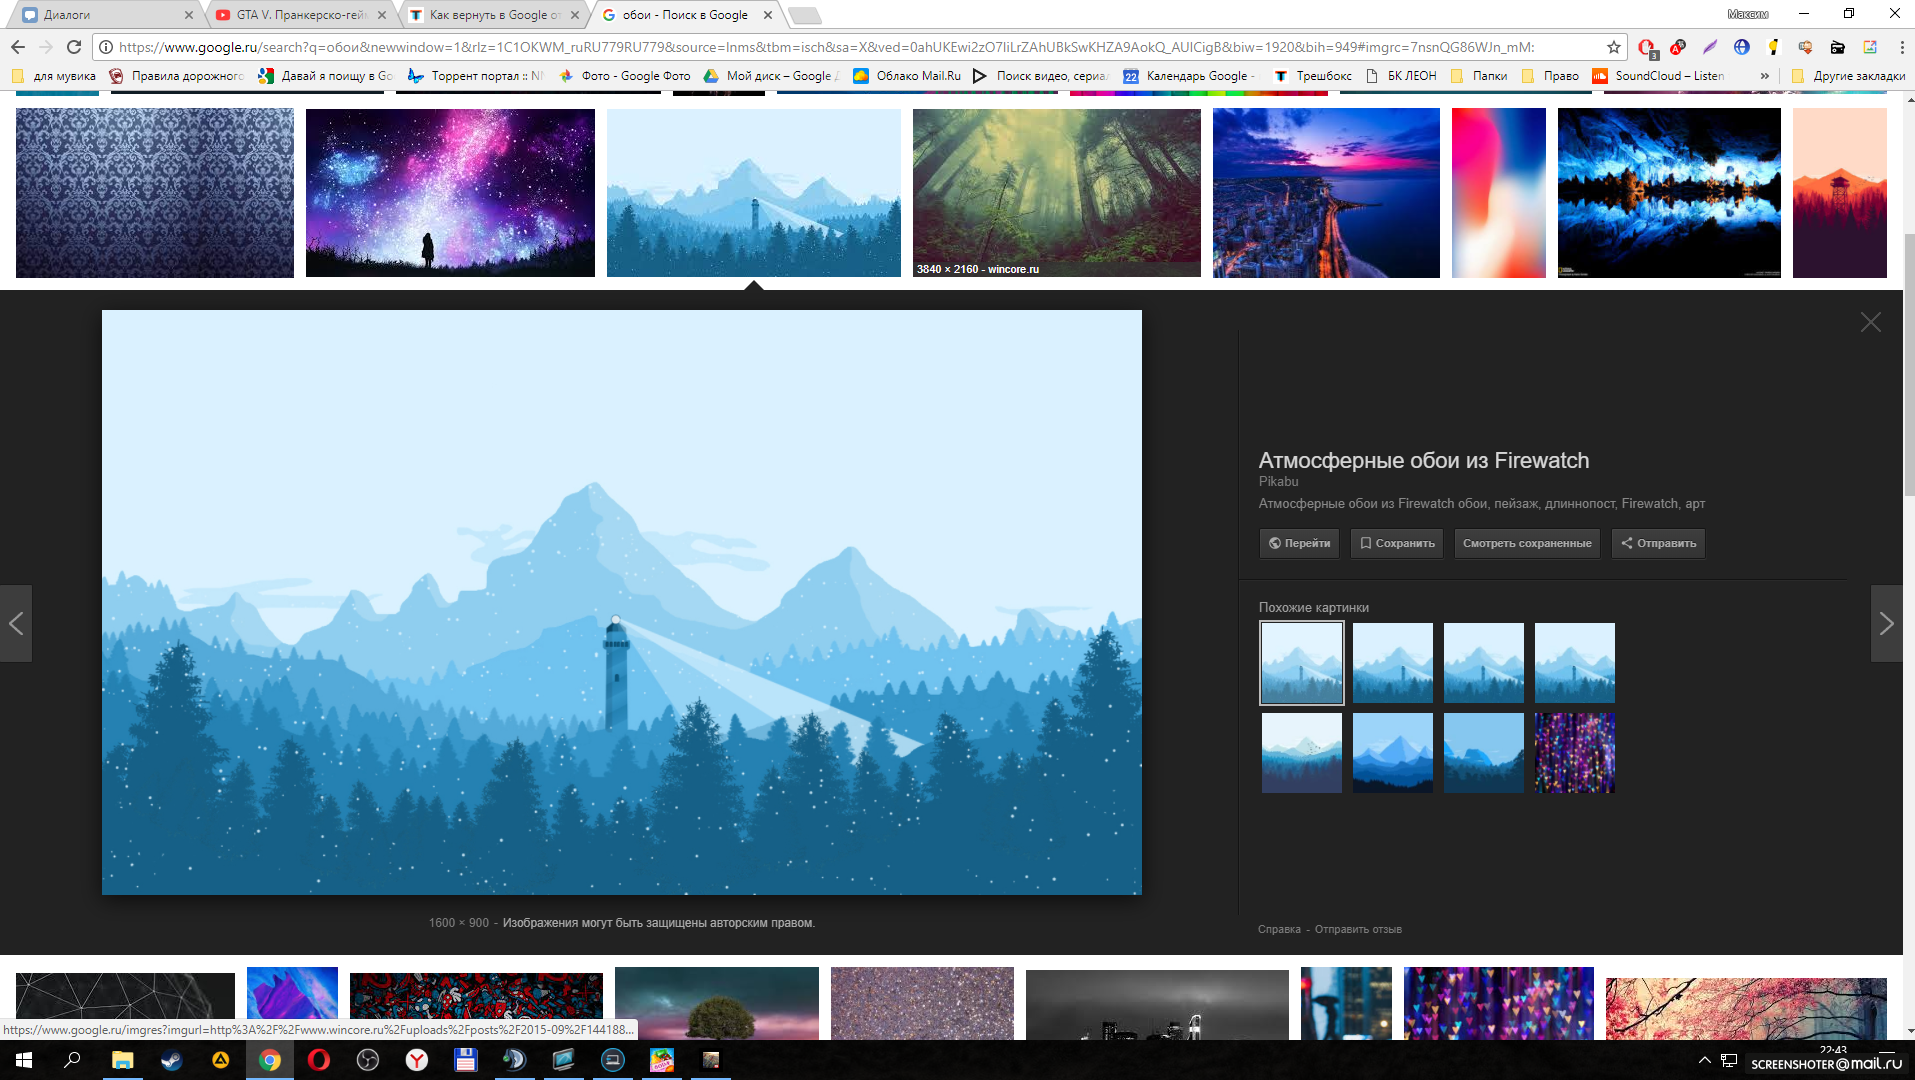The image size is (1915, 1080).
Task: Click Смотреть сохраненные button
Action: [1526, 543]
